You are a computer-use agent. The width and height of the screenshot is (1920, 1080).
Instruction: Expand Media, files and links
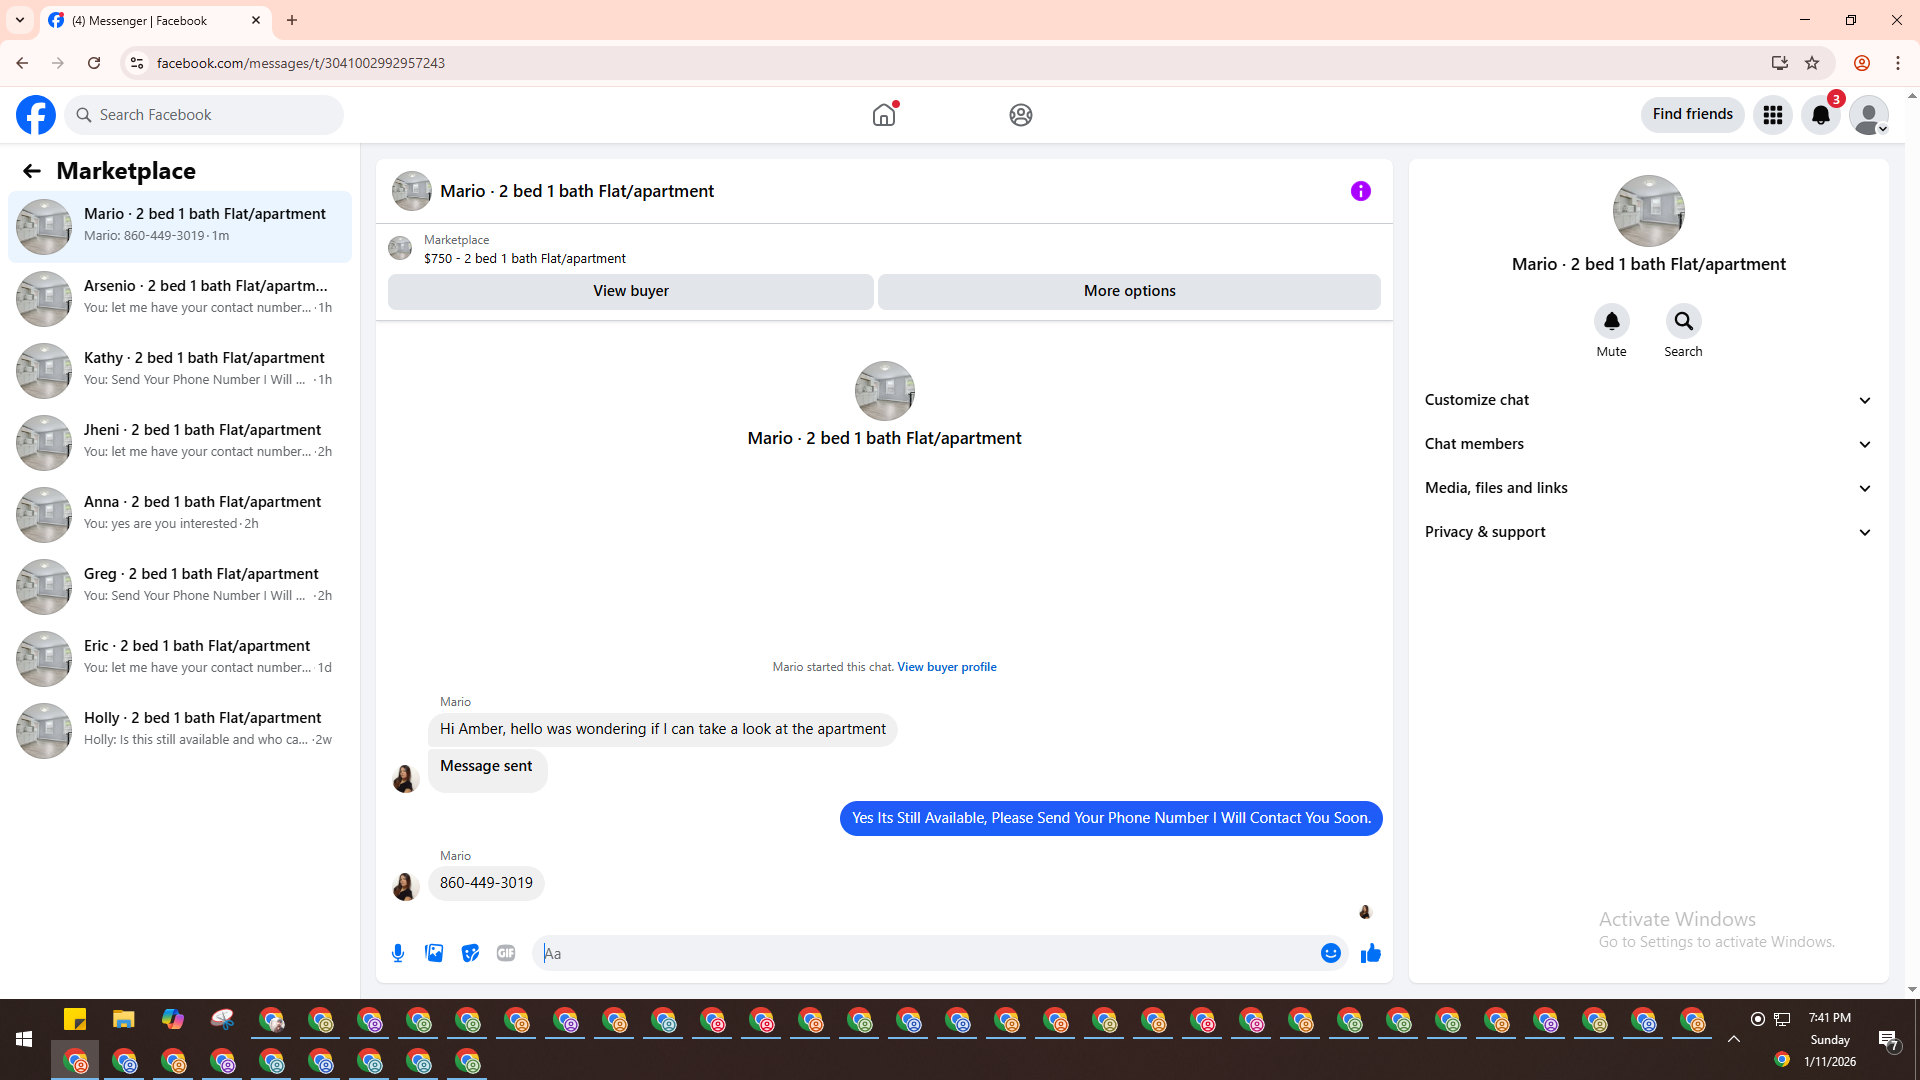[1649, 488]
